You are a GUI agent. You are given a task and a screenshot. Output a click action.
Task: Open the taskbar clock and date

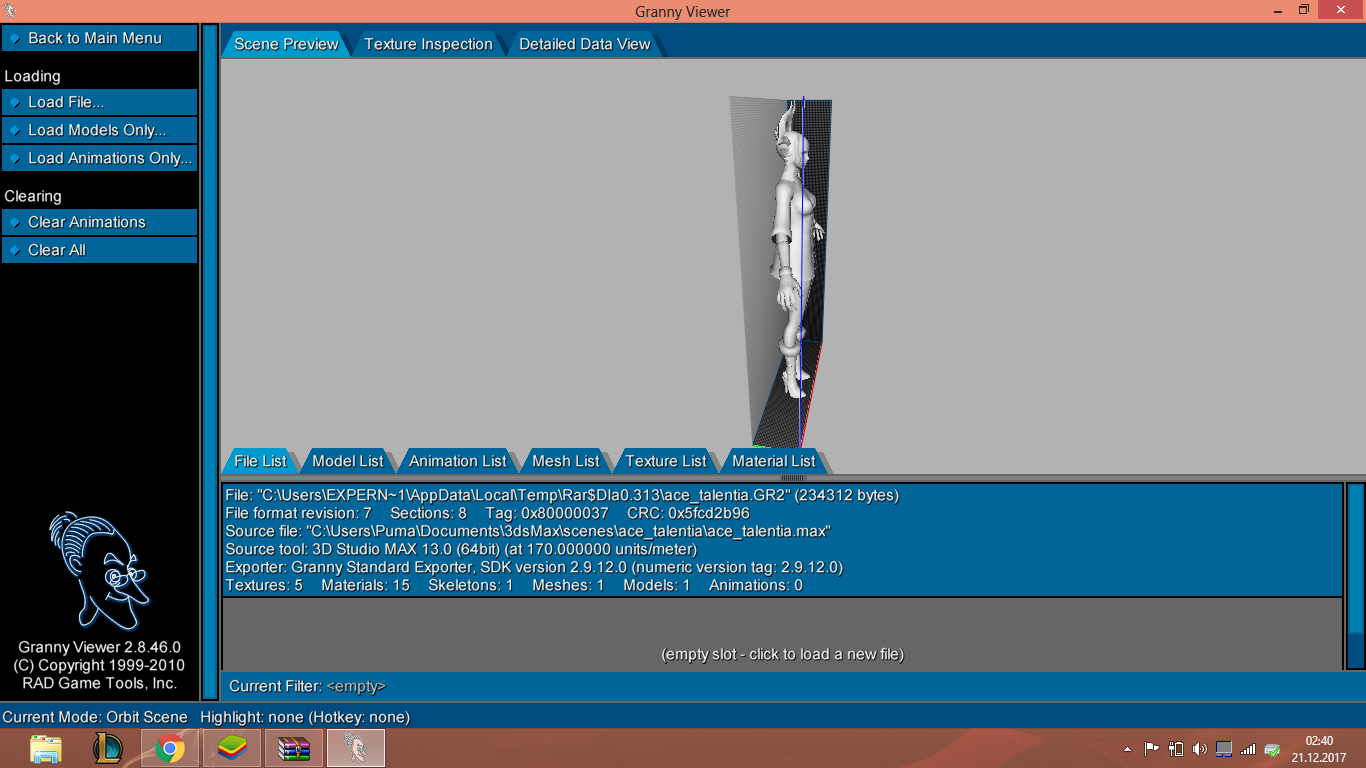(x=1319, y=749)
